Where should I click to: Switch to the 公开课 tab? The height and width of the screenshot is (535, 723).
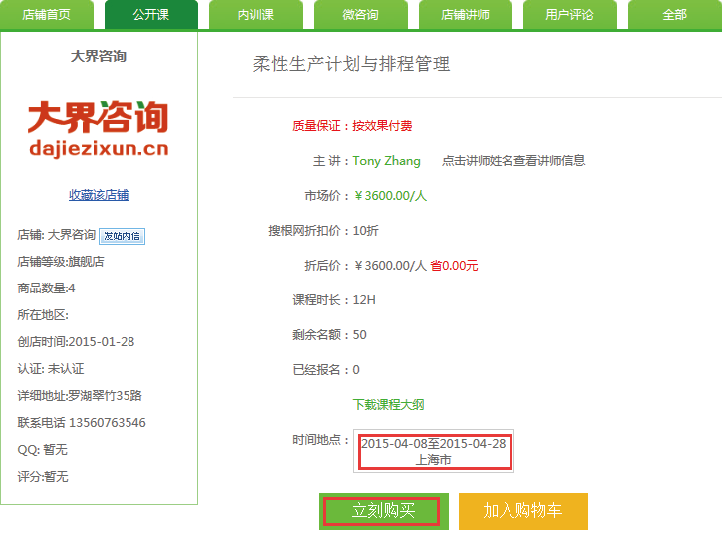(x=151, y=15)
